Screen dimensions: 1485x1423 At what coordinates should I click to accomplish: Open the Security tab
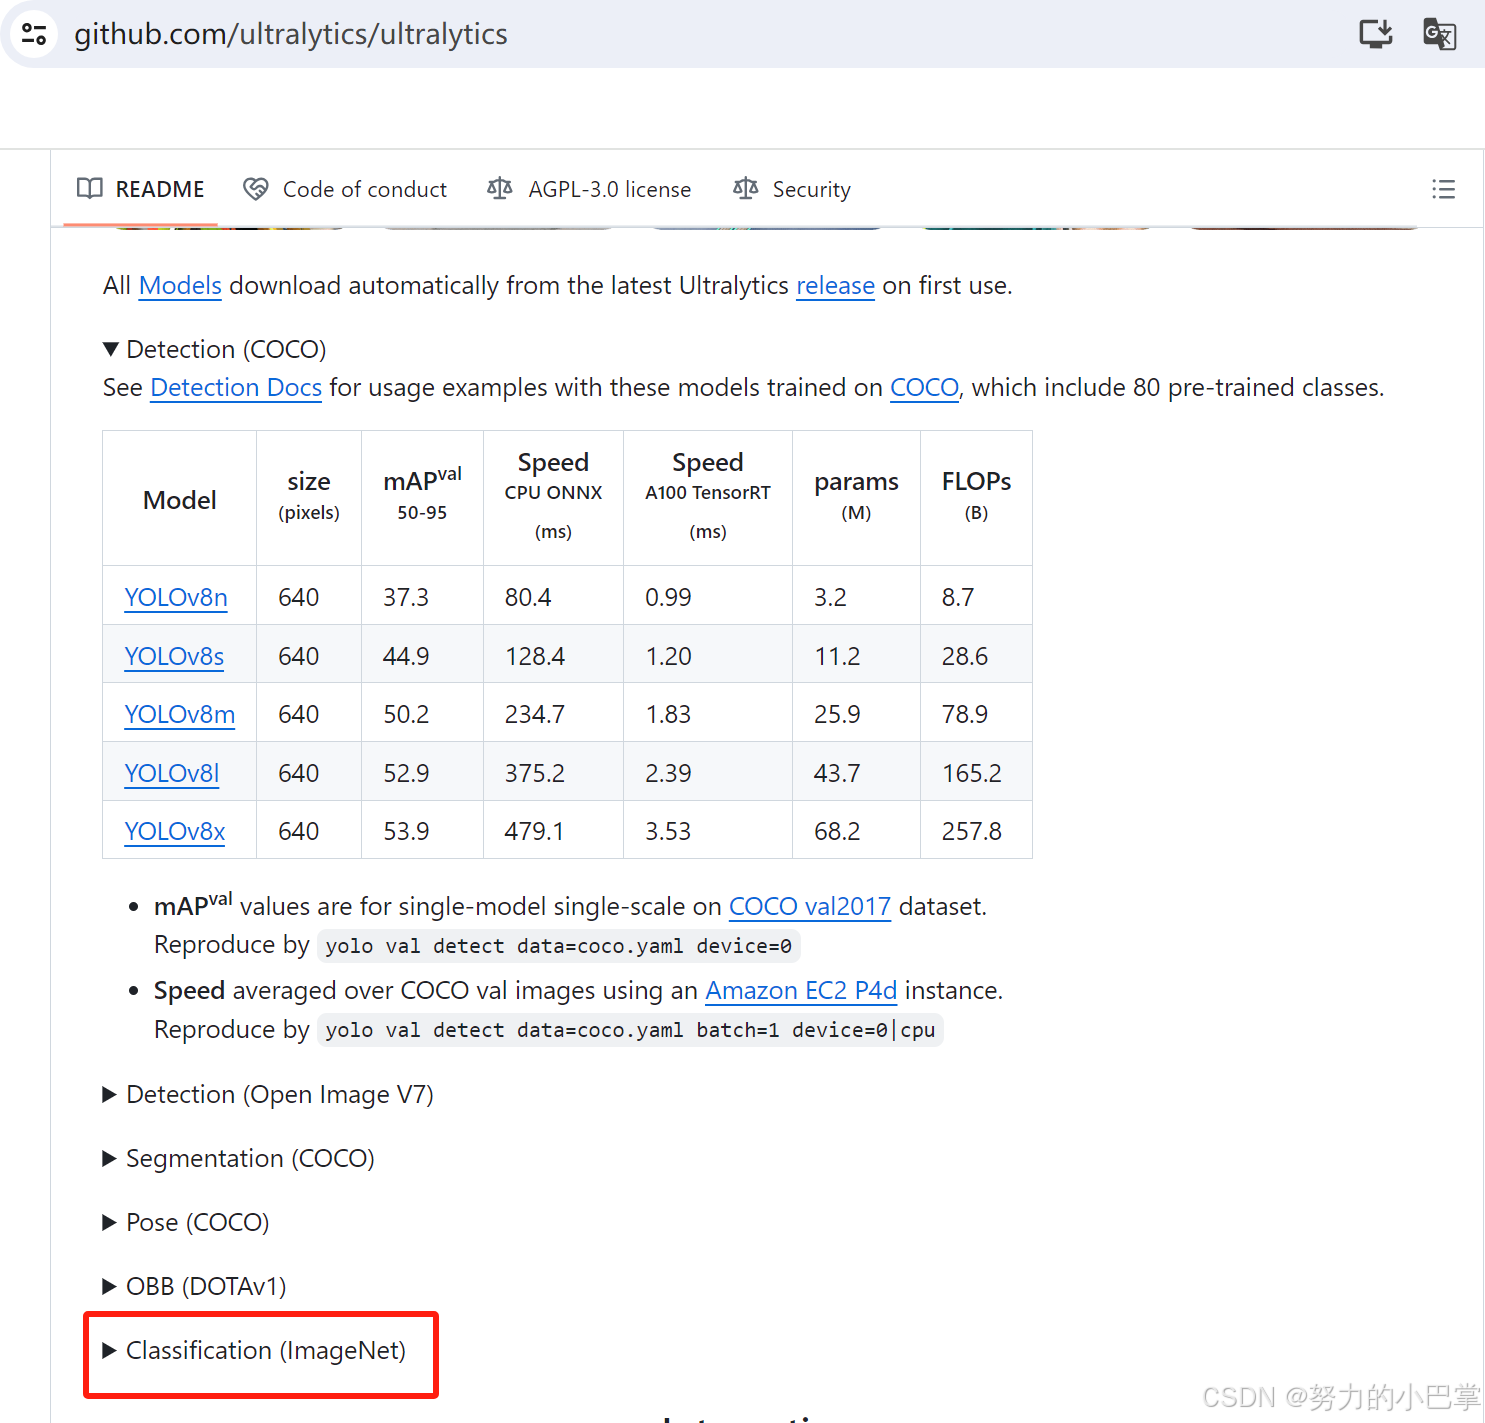[x=792, y=189]
